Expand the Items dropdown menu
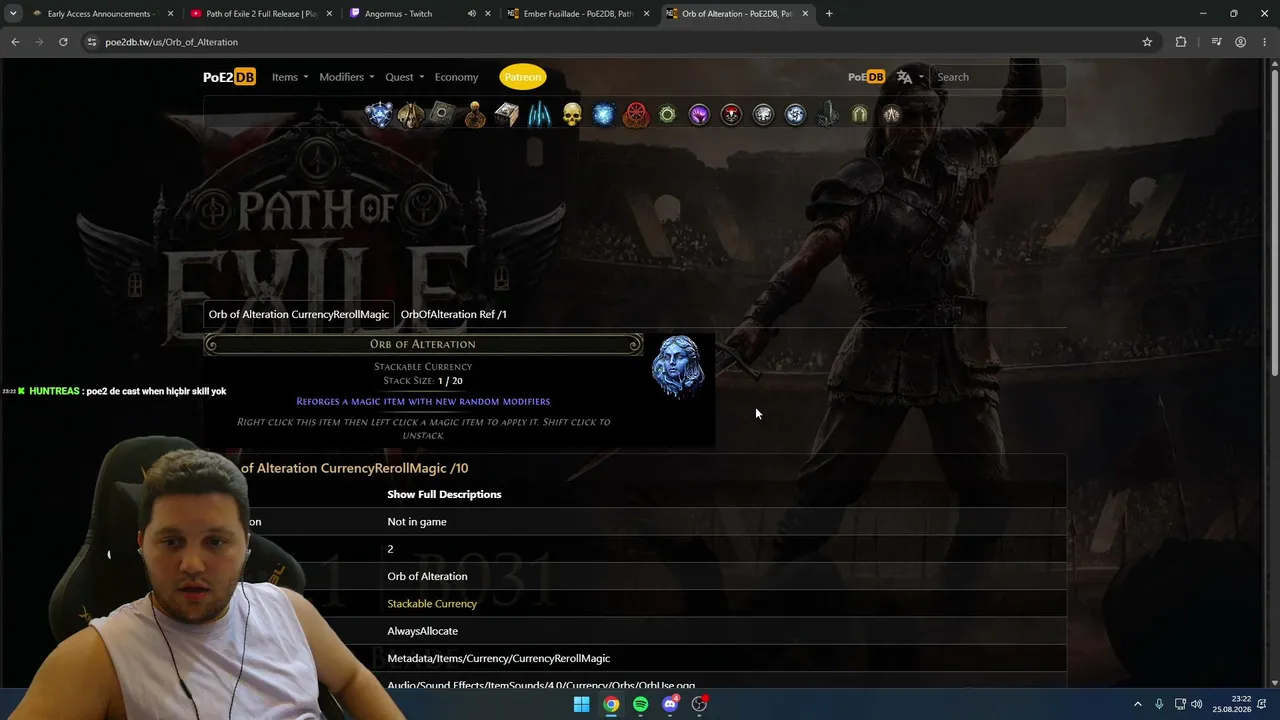This screenshot has height=720, width=1280. [x=290, y=77]
